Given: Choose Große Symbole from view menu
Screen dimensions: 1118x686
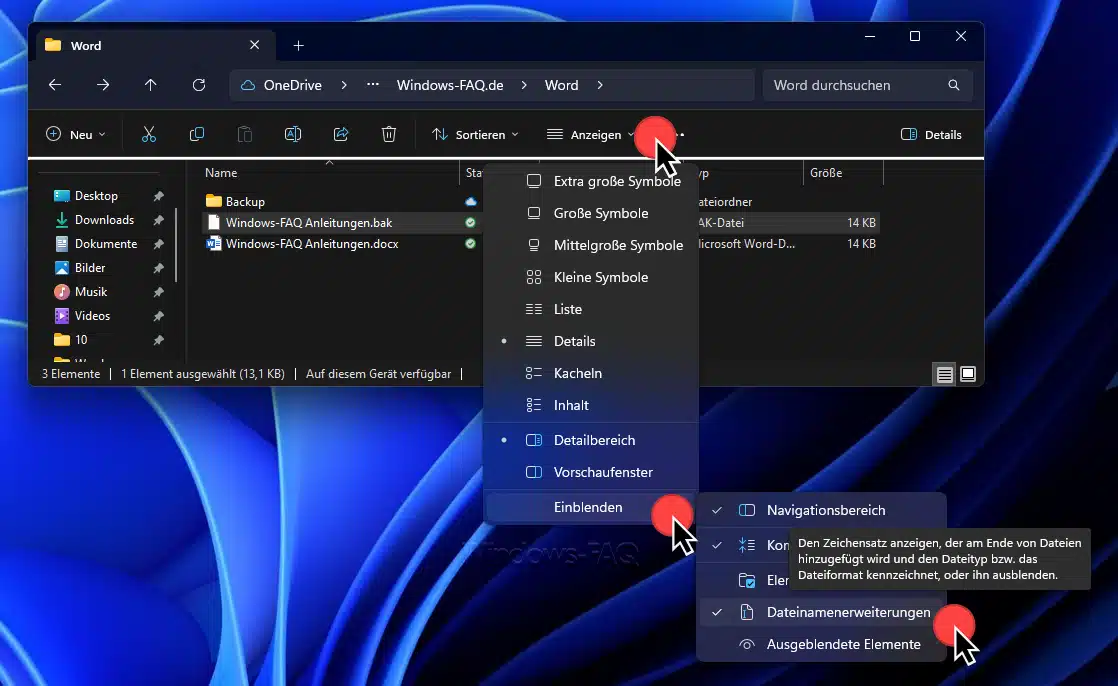Looking at the screenshot, I should (x=600, y=213).
